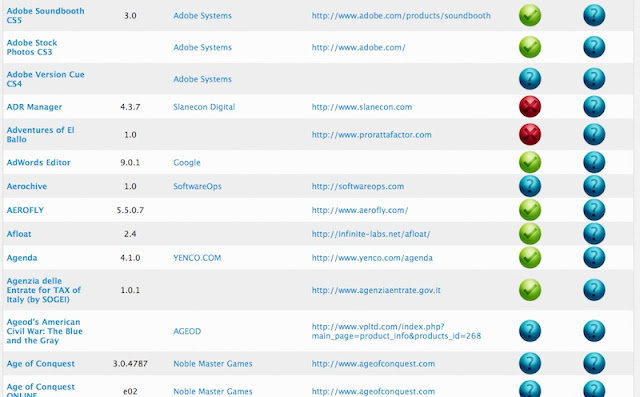Click the Slanecon Digital vendor link
The height and width of the screenshot is (397, 640).
(x=204, y=107)
